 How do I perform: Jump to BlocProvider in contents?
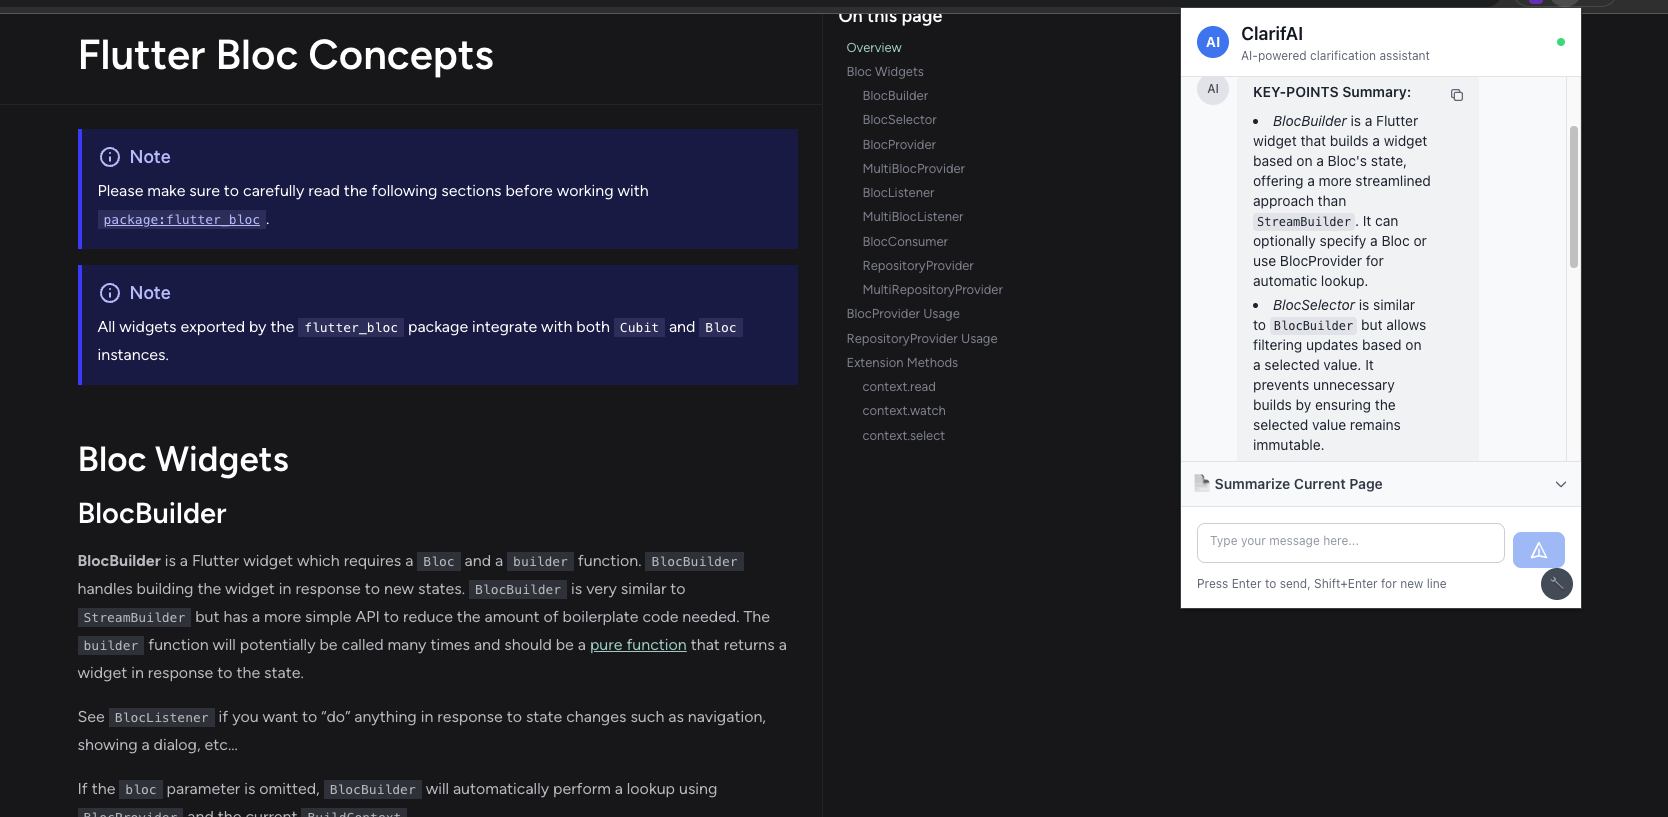899,145
